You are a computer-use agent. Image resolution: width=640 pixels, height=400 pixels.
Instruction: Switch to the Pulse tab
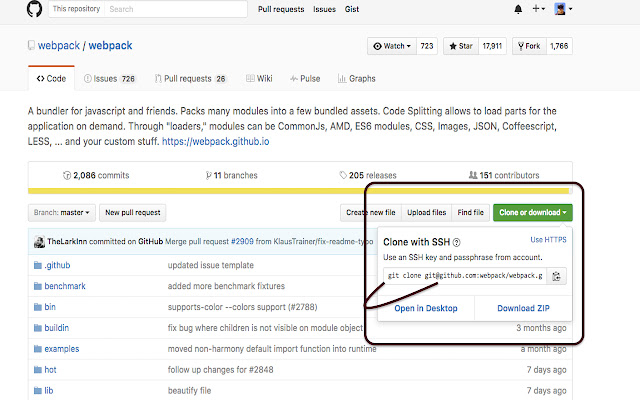(305, 78)
